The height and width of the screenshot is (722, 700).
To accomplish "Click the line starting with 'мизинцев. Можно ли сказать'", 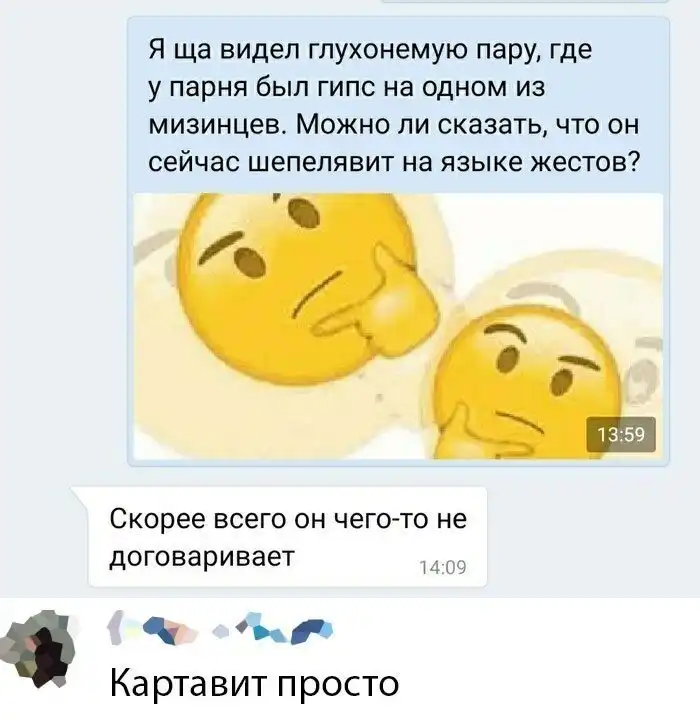I will coord(394,125).
